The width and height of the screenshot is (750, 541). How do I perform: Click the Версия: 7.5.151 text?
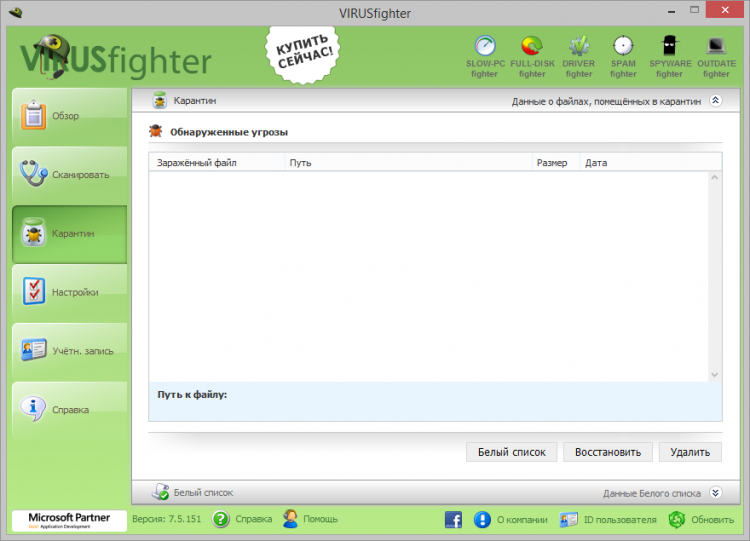166,519
